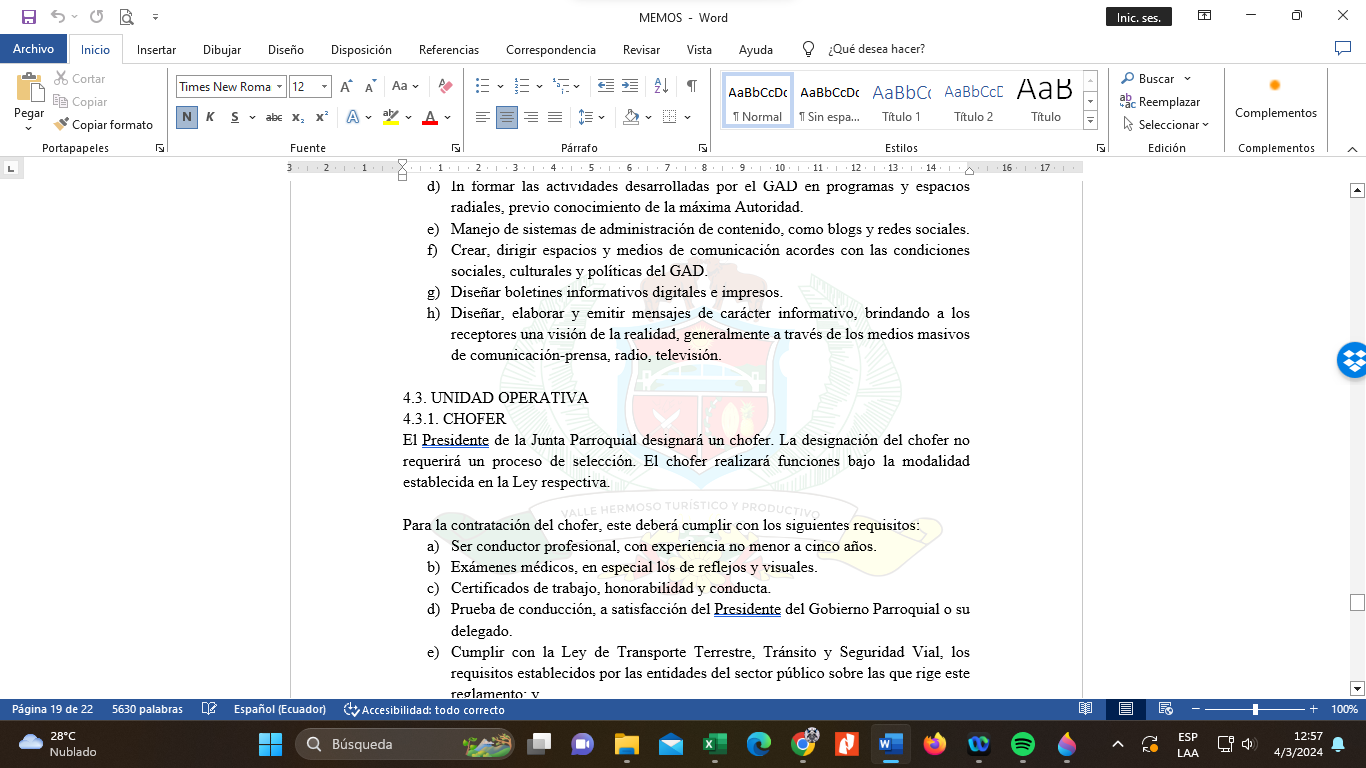
Task: Click the Inic. ses. sign-in button
Action: (1137, 17)
